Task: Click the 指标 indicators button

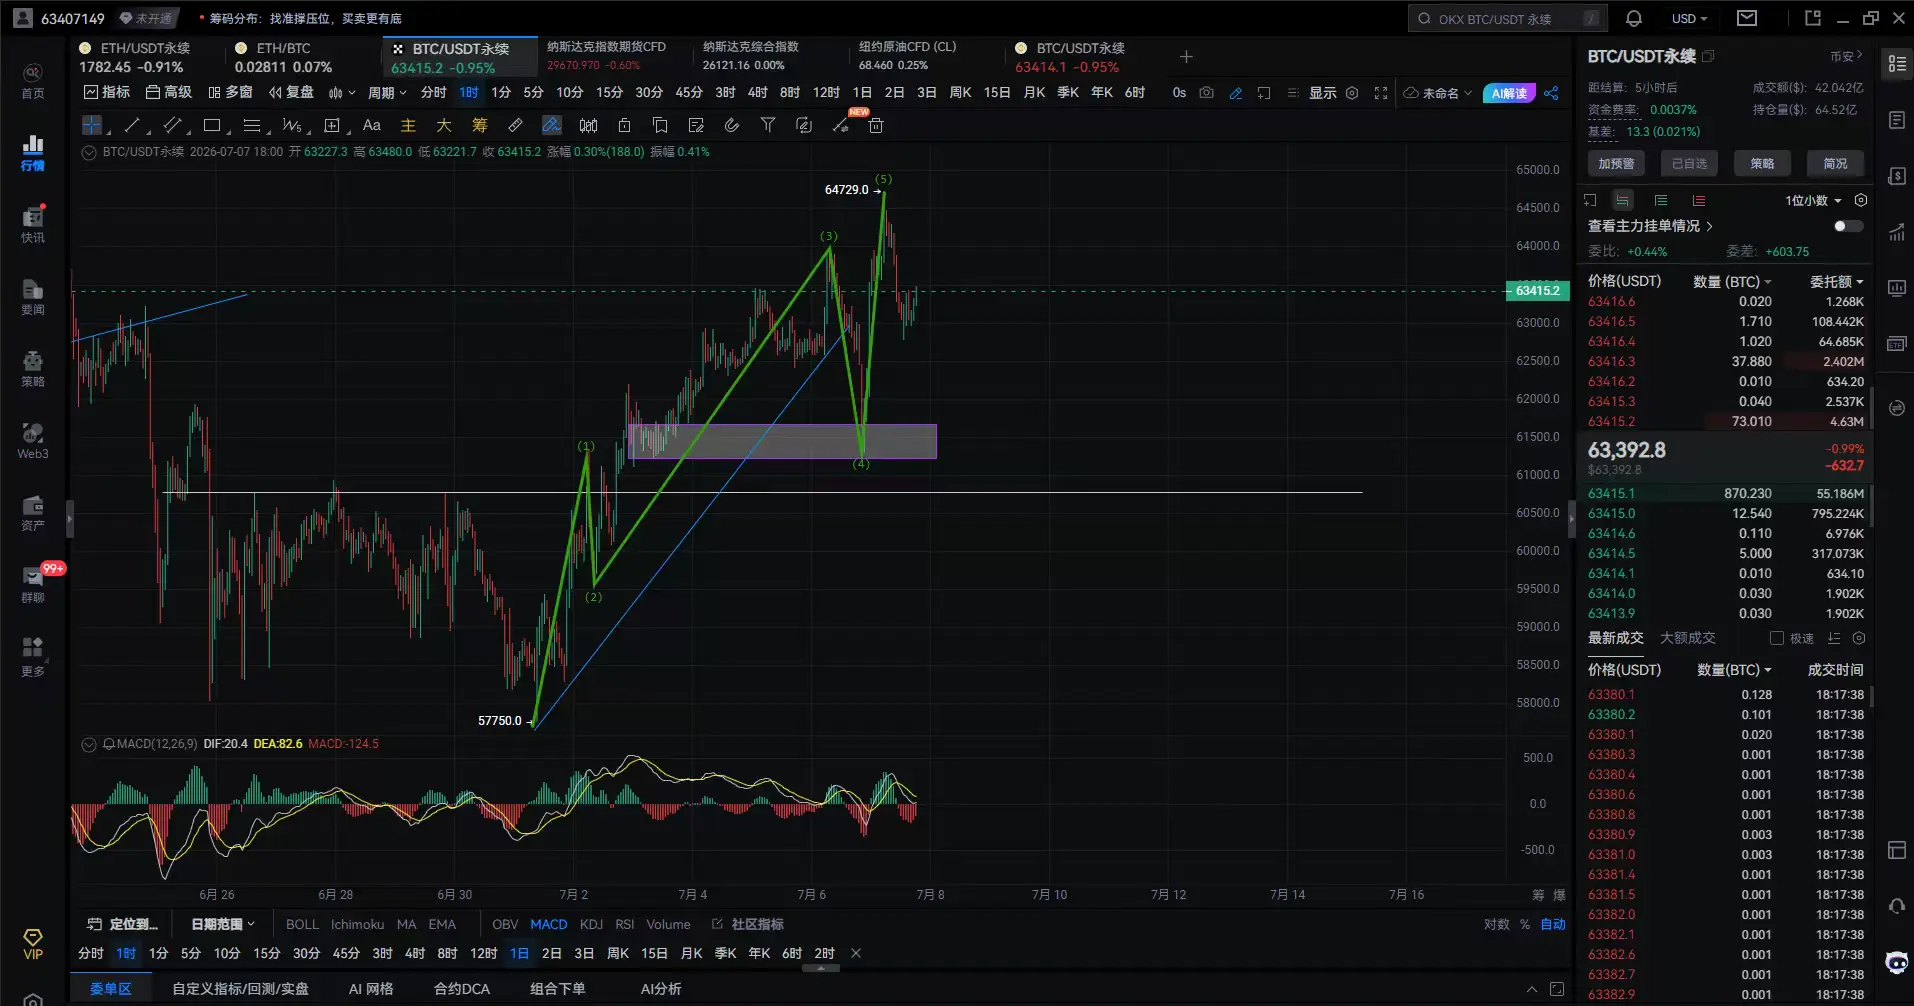Action: point(107,92)
